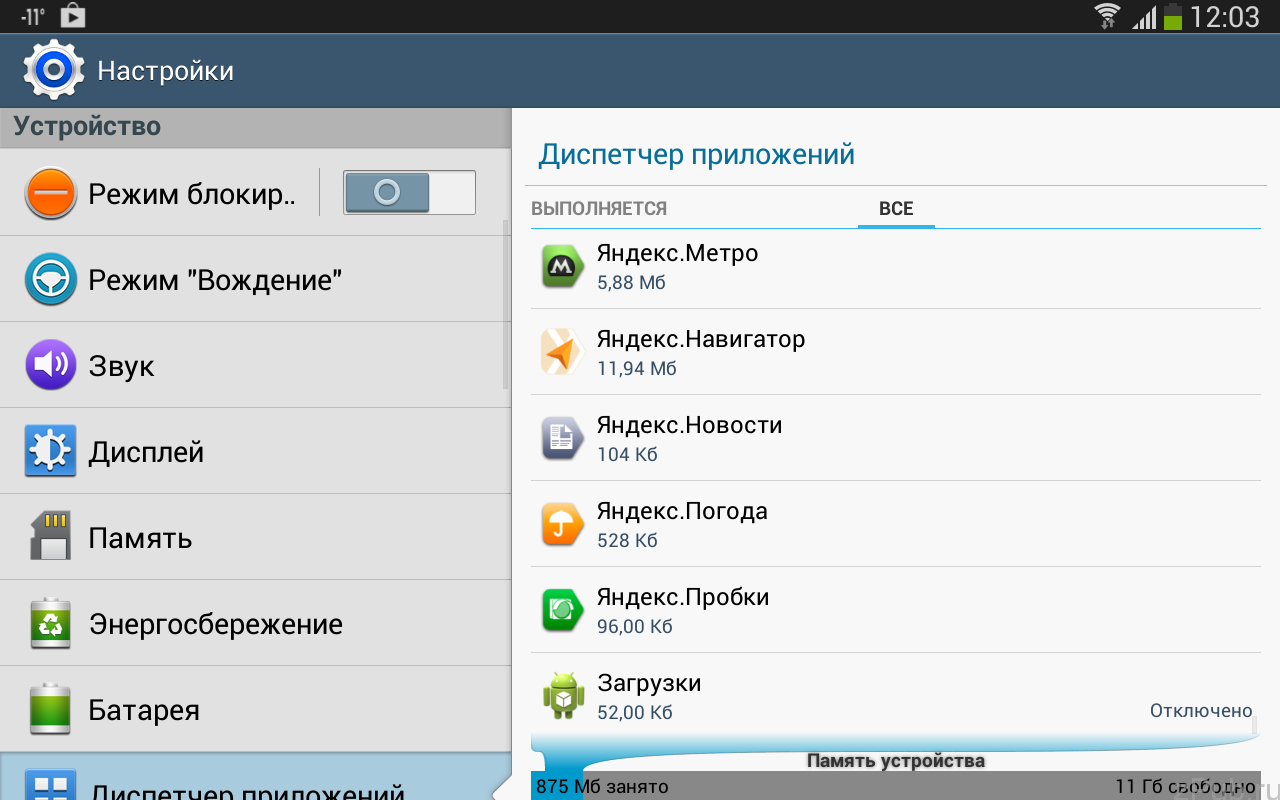The height and width of the screenshot is (800, 1280).
Task: Open Режим блокир.. settings label
Action: click(192, 193)
